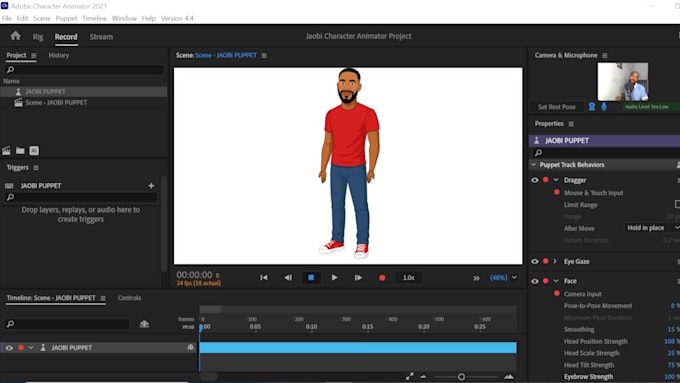Open the Triggers panel menu icon
The width and height of the screenshot is (680, 383).
36,168
